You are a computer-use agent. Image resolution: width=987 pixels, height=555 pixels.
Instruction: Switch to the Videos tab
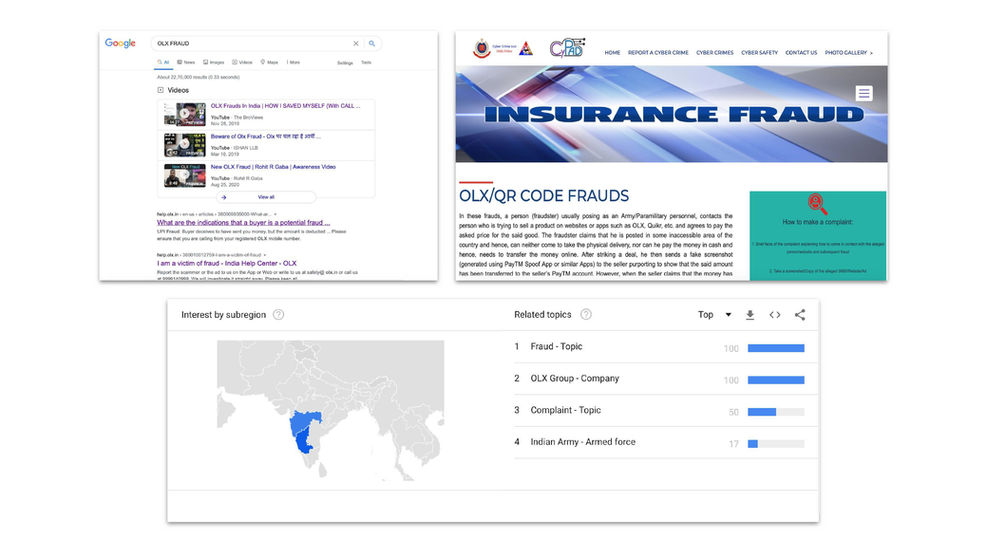click(x=242, y=62)
